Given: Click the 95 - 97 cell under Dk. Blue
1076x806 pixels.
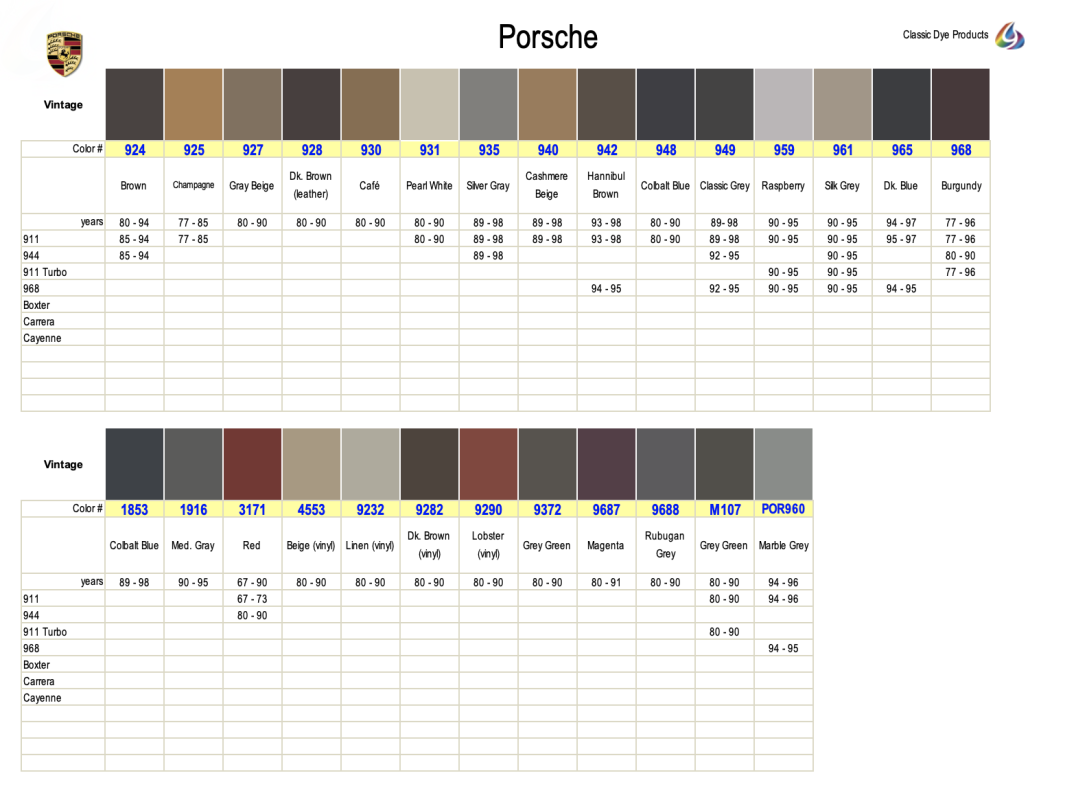Looking at the screenshot, I should coord(901,239).
